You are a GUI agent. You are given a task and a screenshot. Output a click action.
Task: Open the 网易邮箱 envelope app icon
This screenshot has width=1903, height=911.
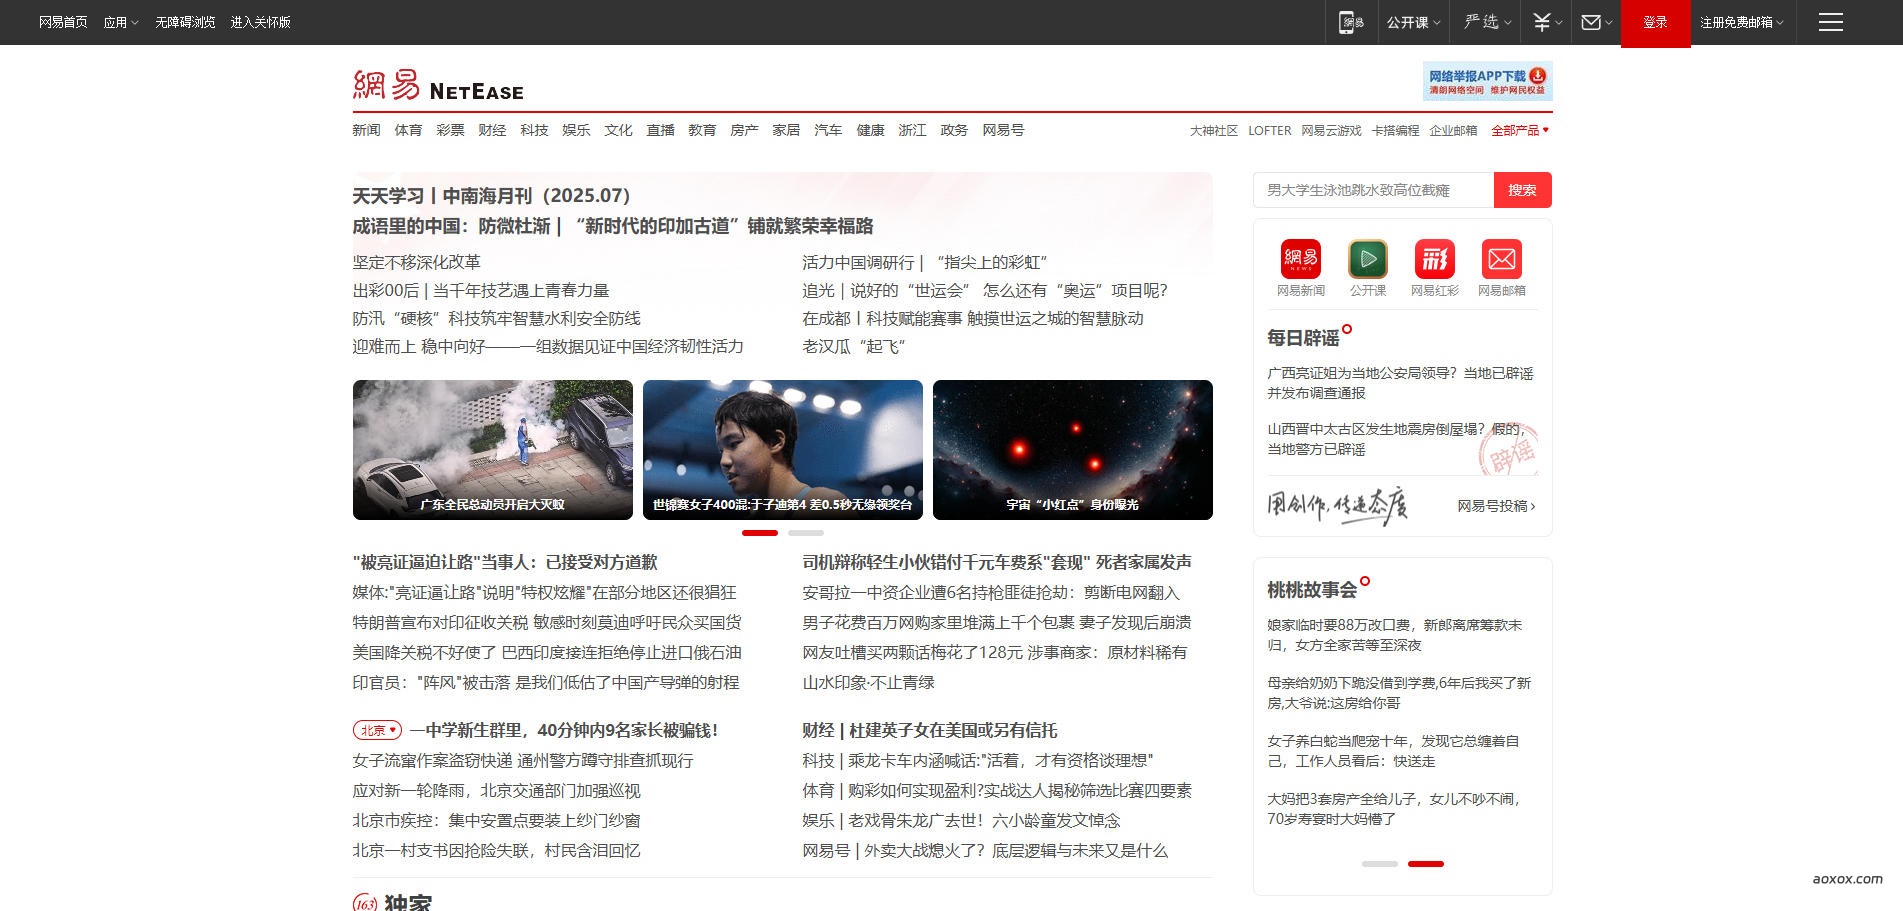pos(1501,259)
